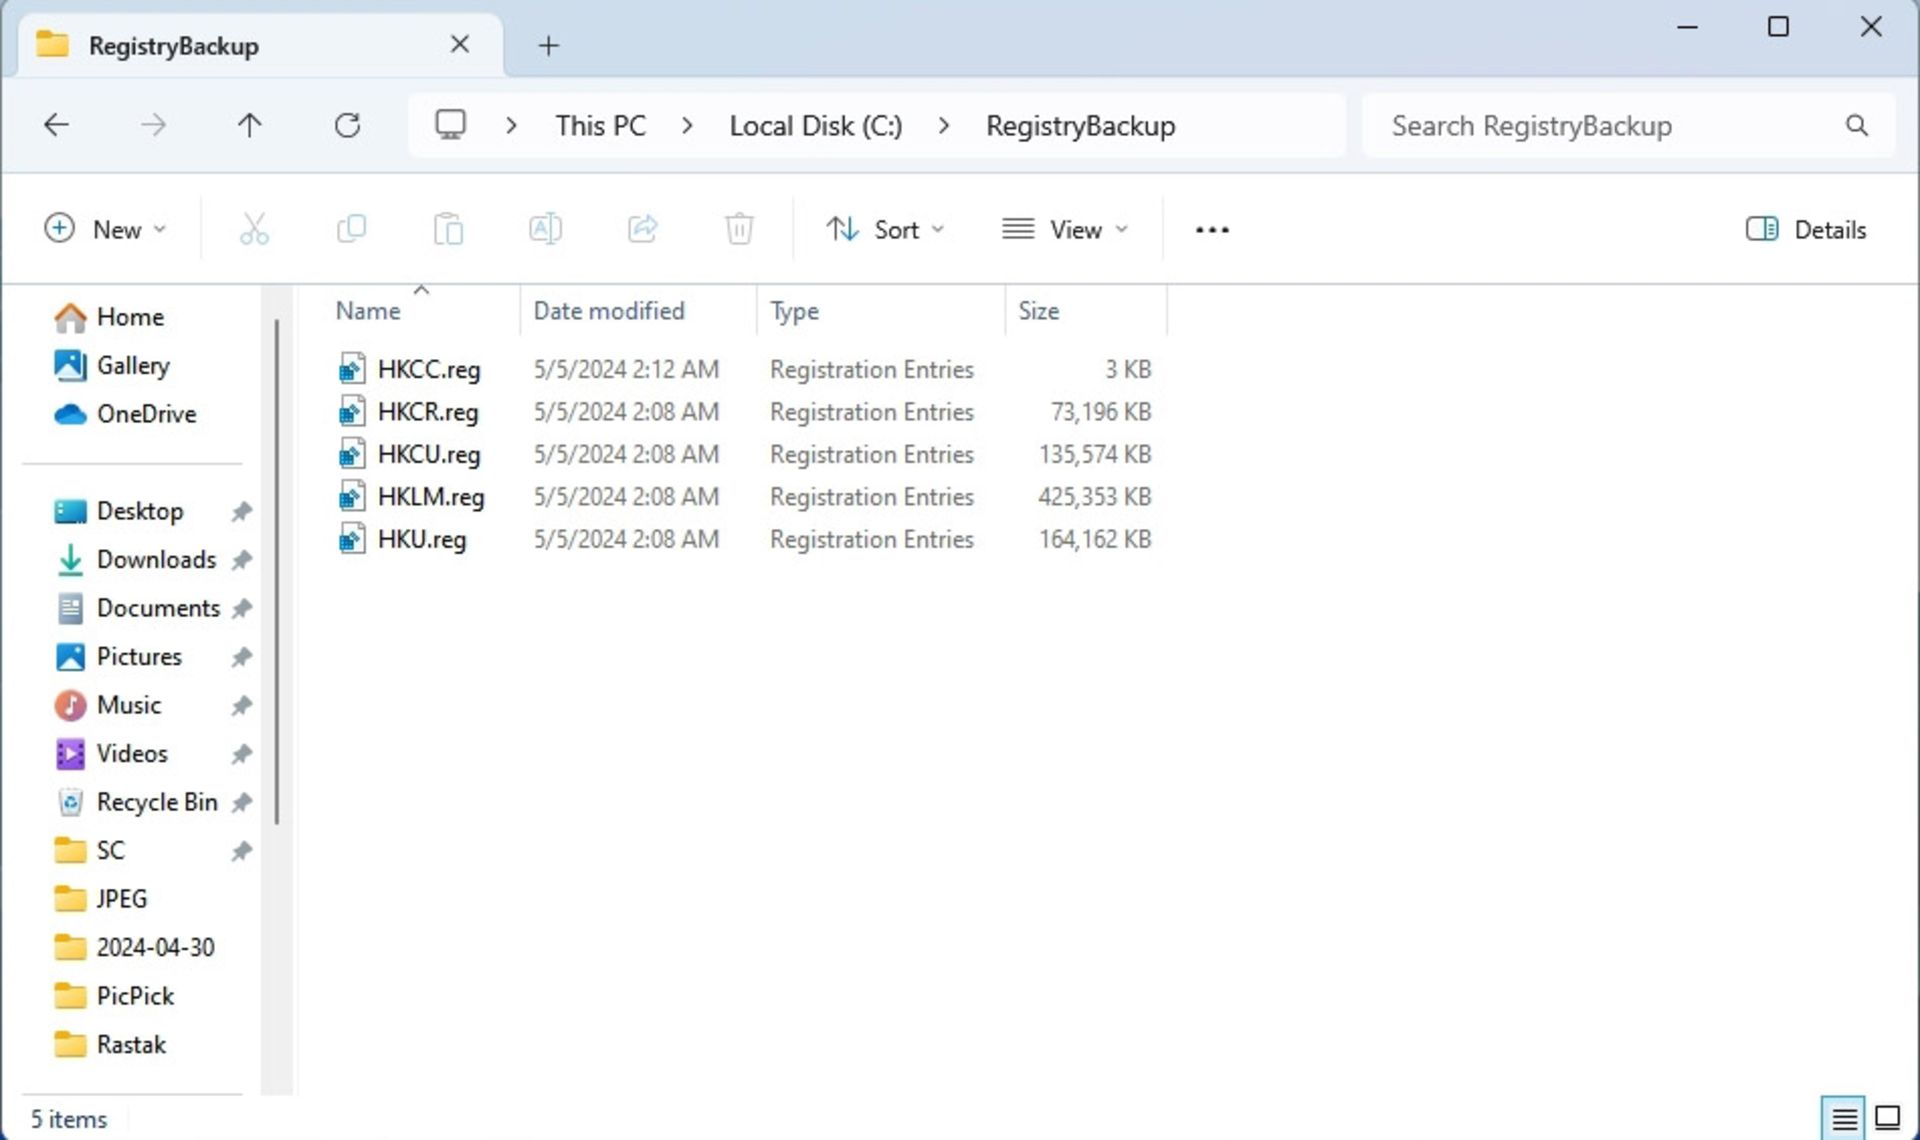
Task: Click the Search RegistryBackup input field
Action: pyautogui.click(x=1615, y=125)
